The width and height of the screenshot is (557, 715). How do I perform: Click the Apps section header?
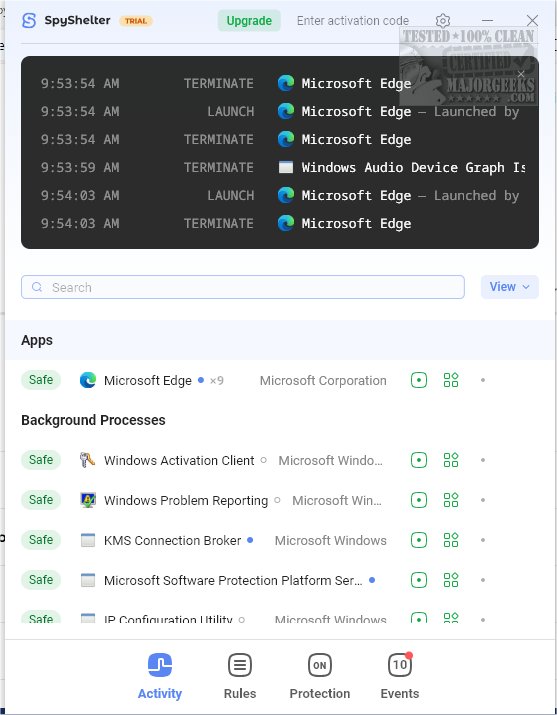click(x=37, y=340)
